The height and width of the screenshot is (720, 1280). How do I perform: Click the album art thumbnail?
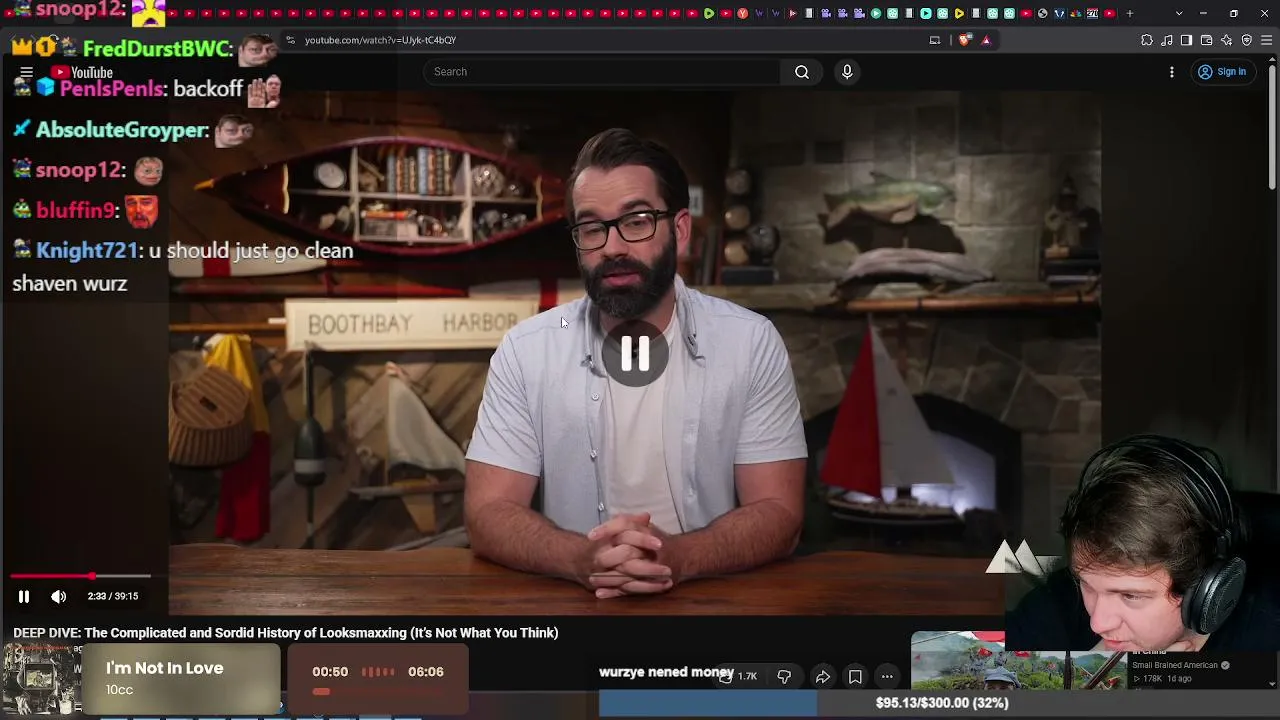tap(41, 680)
